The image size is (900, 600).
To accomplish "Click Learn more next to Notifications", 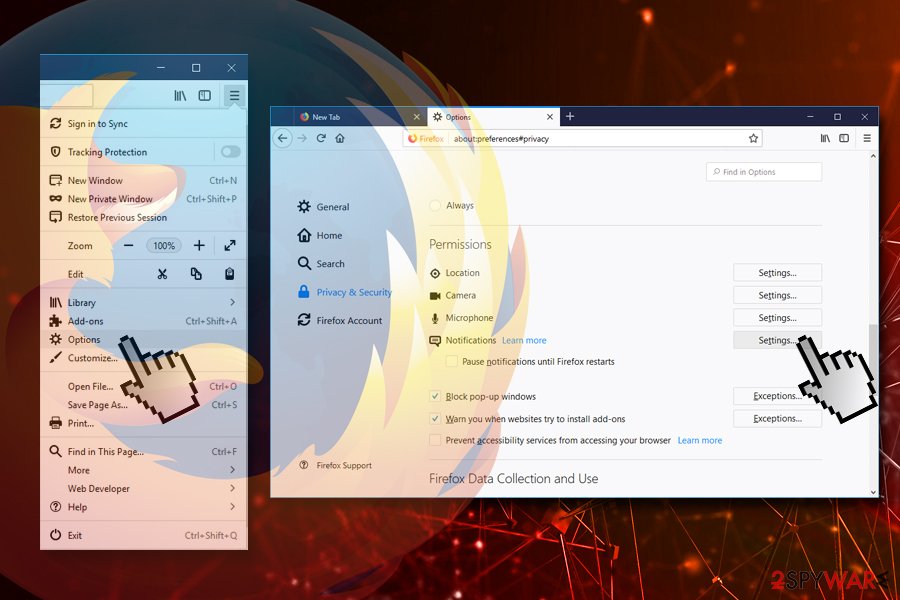I will tap(524, 340).
